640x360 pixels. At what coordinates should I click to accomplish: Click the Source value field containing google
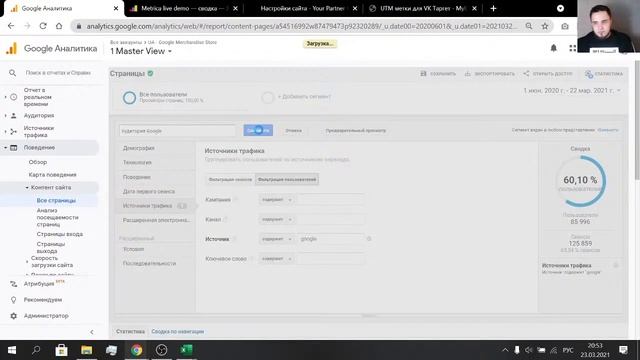point(331,239)
